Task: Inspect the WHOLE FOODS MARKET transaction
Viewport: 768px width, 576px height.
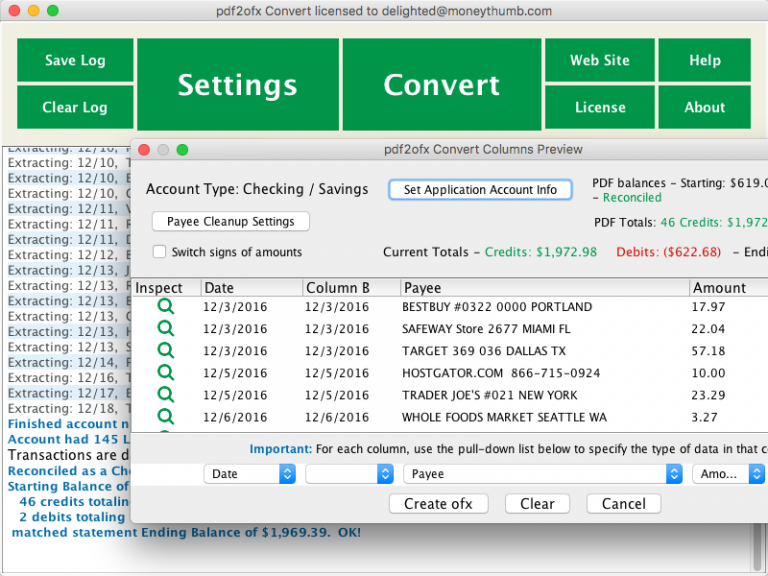Action: (x=166, y=417)
